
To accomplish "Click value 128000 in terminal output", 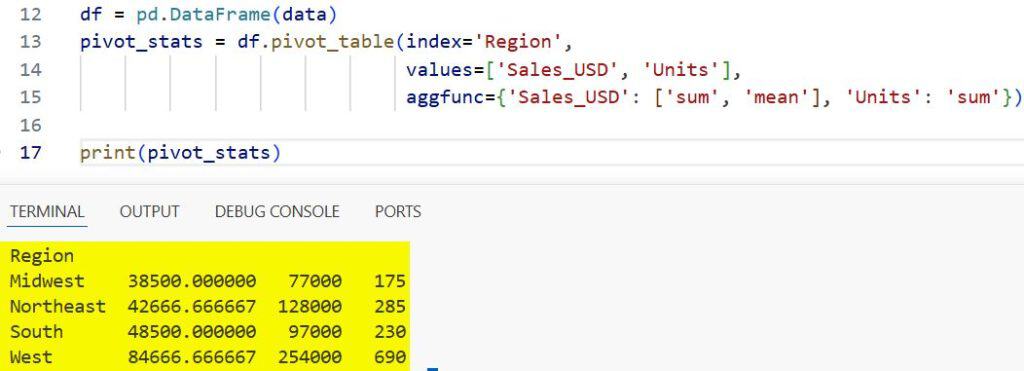I will click(x=310, y=306).
